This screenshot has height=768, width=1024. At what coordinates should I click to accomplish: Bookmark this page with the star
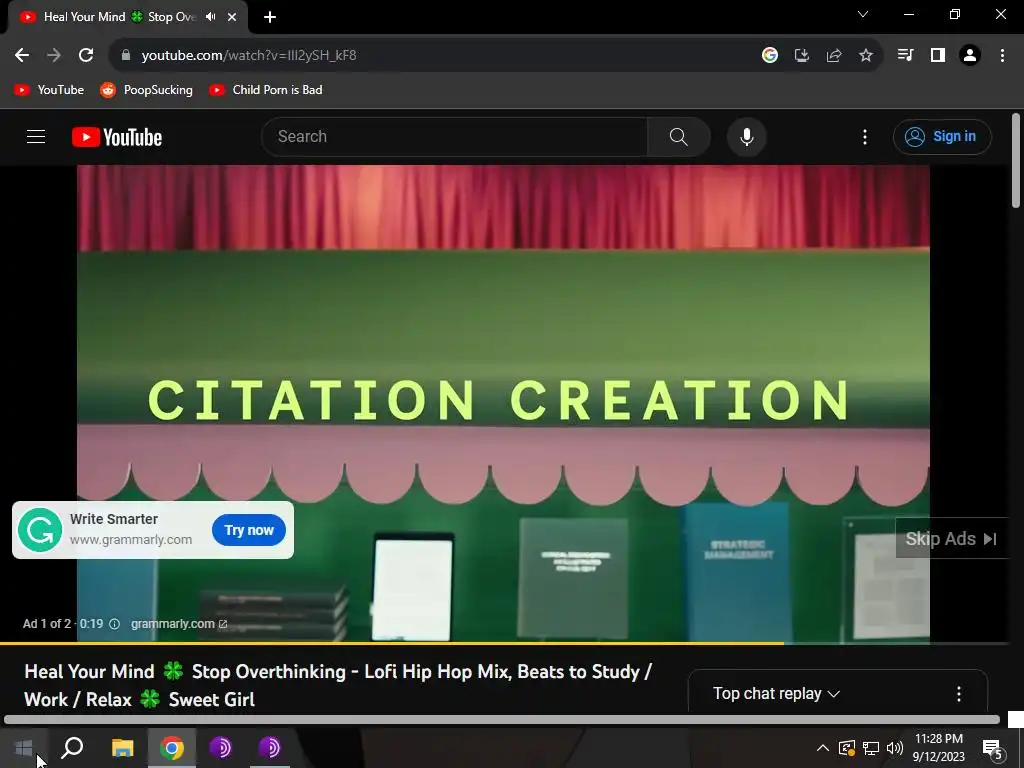(866, 56)
